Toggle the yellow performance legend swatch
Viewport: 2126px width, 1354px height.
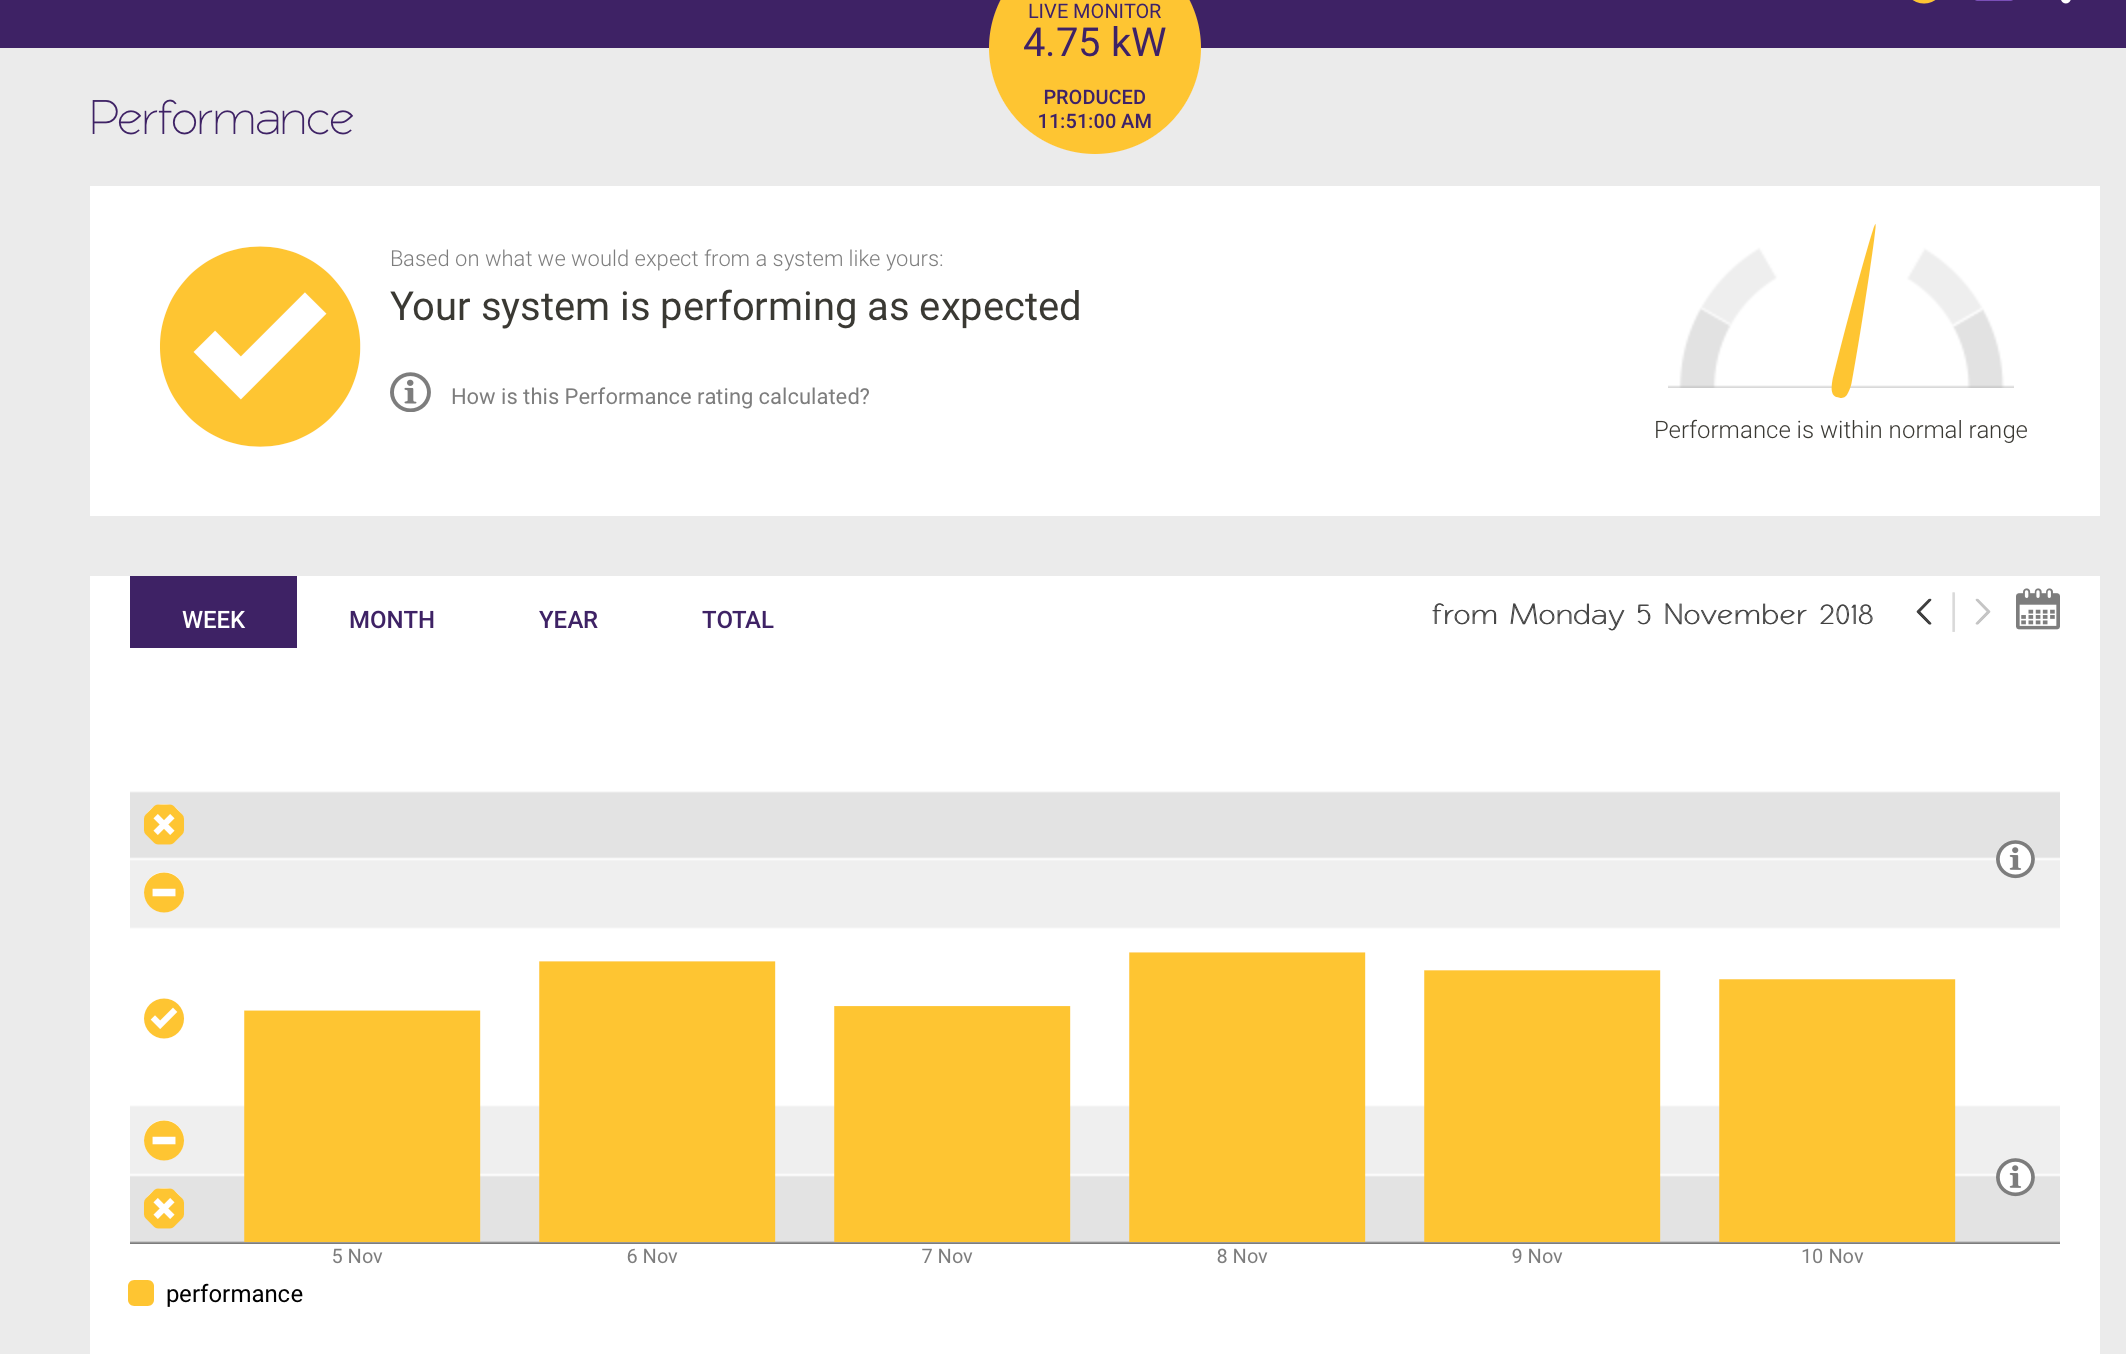(x=141, y=1293)
